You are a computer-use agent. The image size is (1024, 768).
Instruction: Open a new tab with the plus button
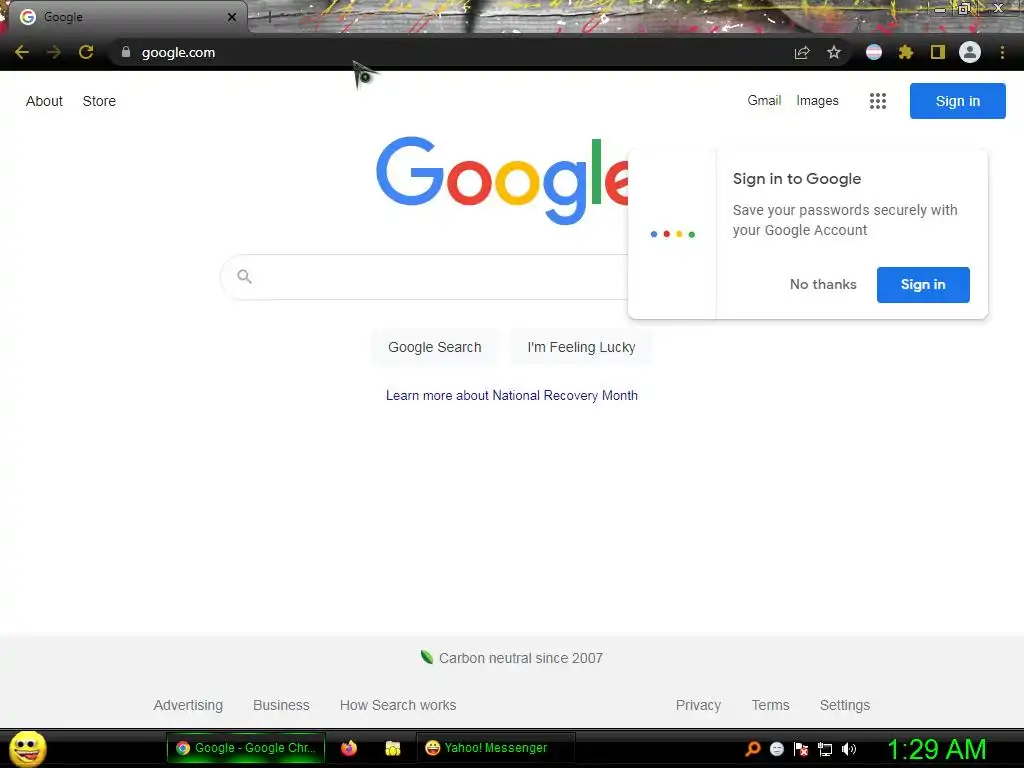270,18
